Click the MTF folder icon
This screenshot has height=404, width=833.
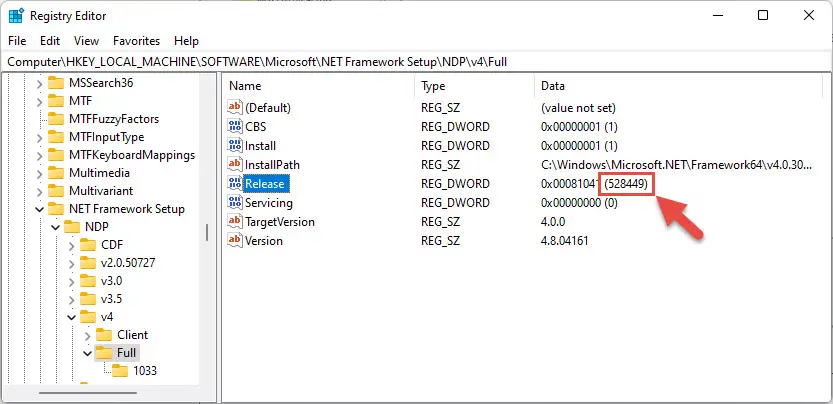[56, 101]
